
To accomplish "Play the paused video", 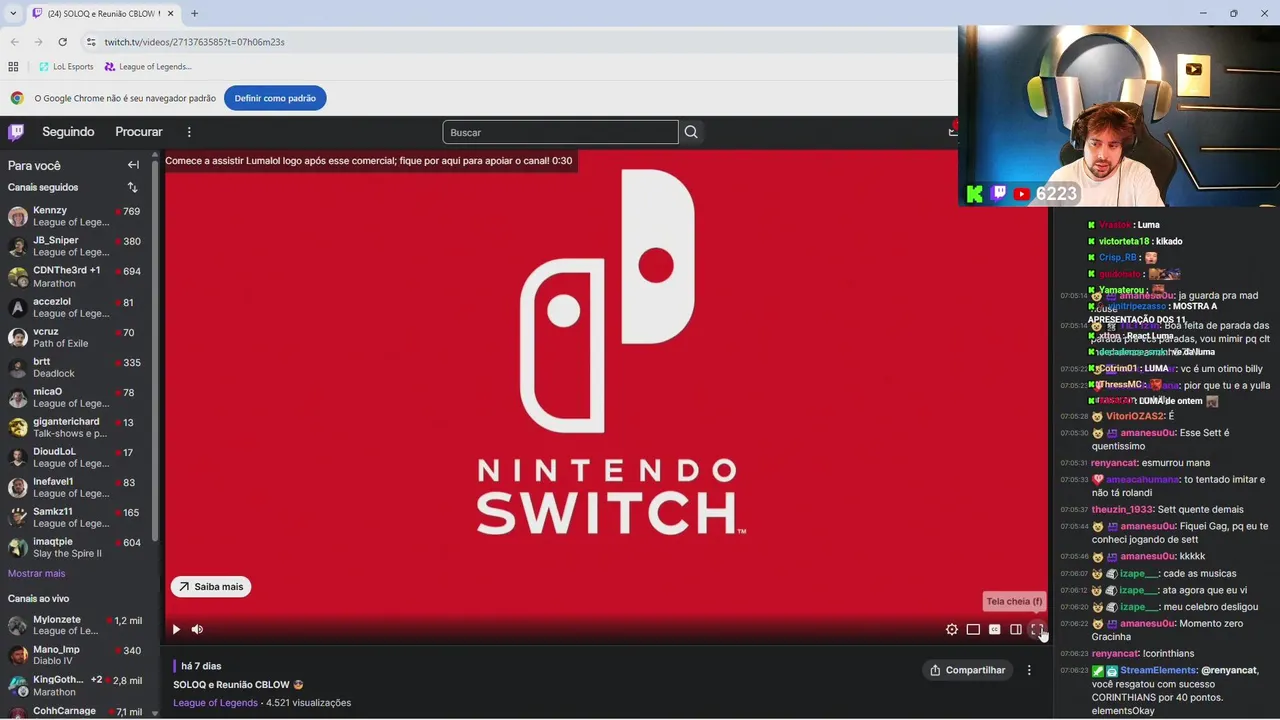I will point(176,629).
